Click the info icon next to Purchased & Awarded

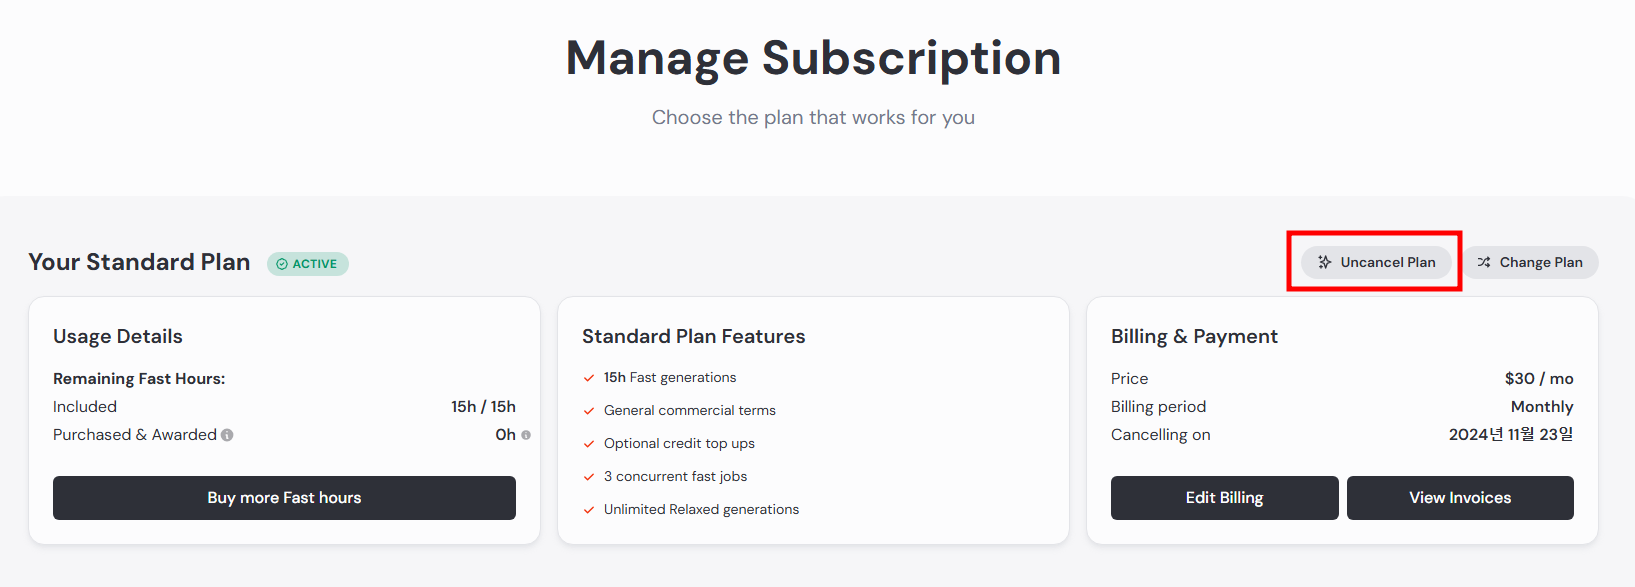[x=227, y=435]
